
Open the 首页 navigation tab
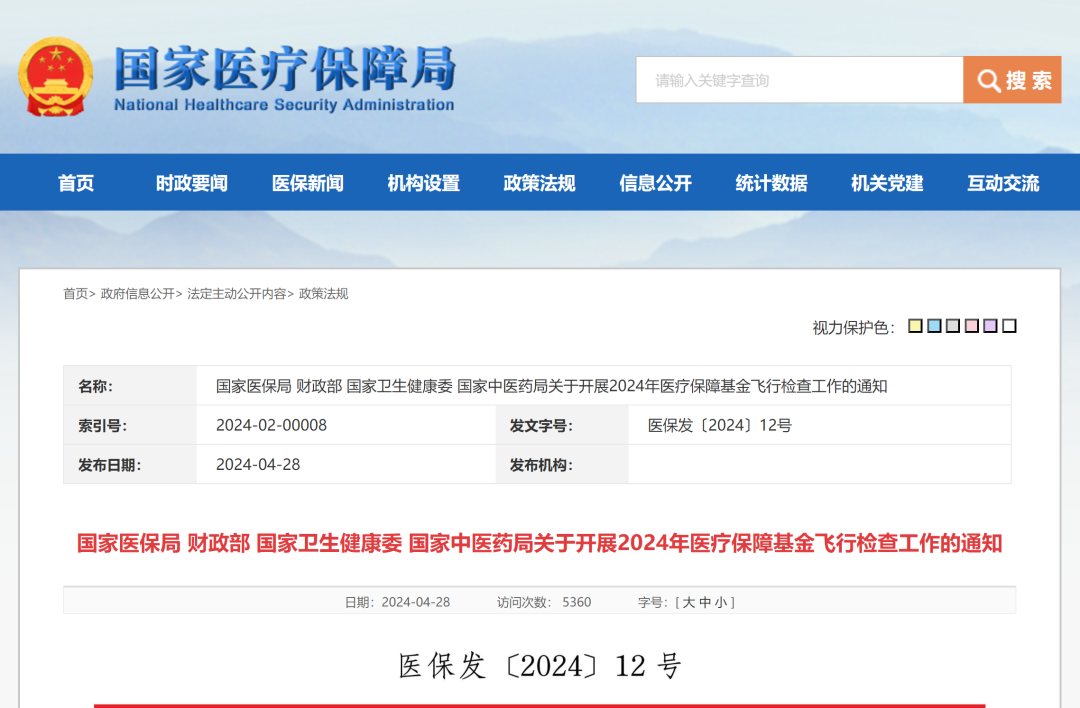click(x=76, y=183)
